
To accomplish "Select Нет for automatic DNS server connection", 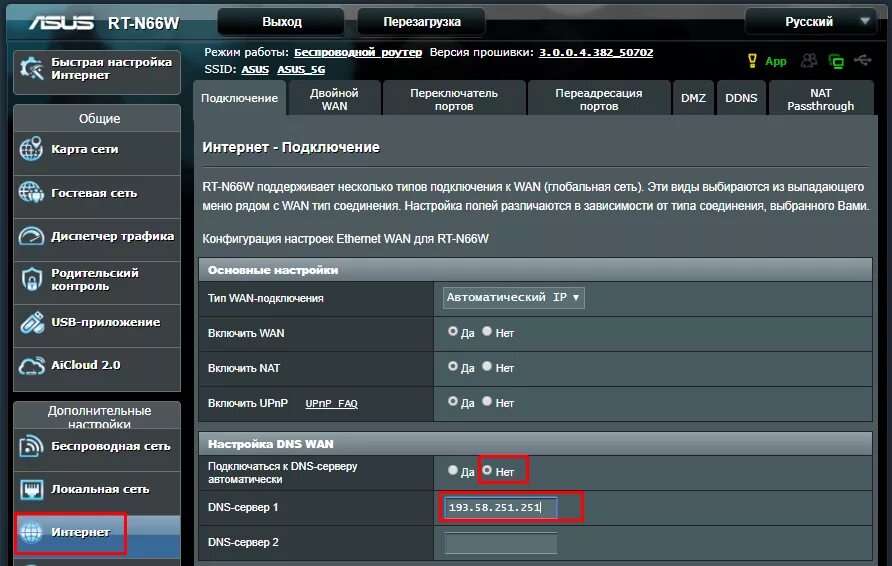I will (487, 470).
